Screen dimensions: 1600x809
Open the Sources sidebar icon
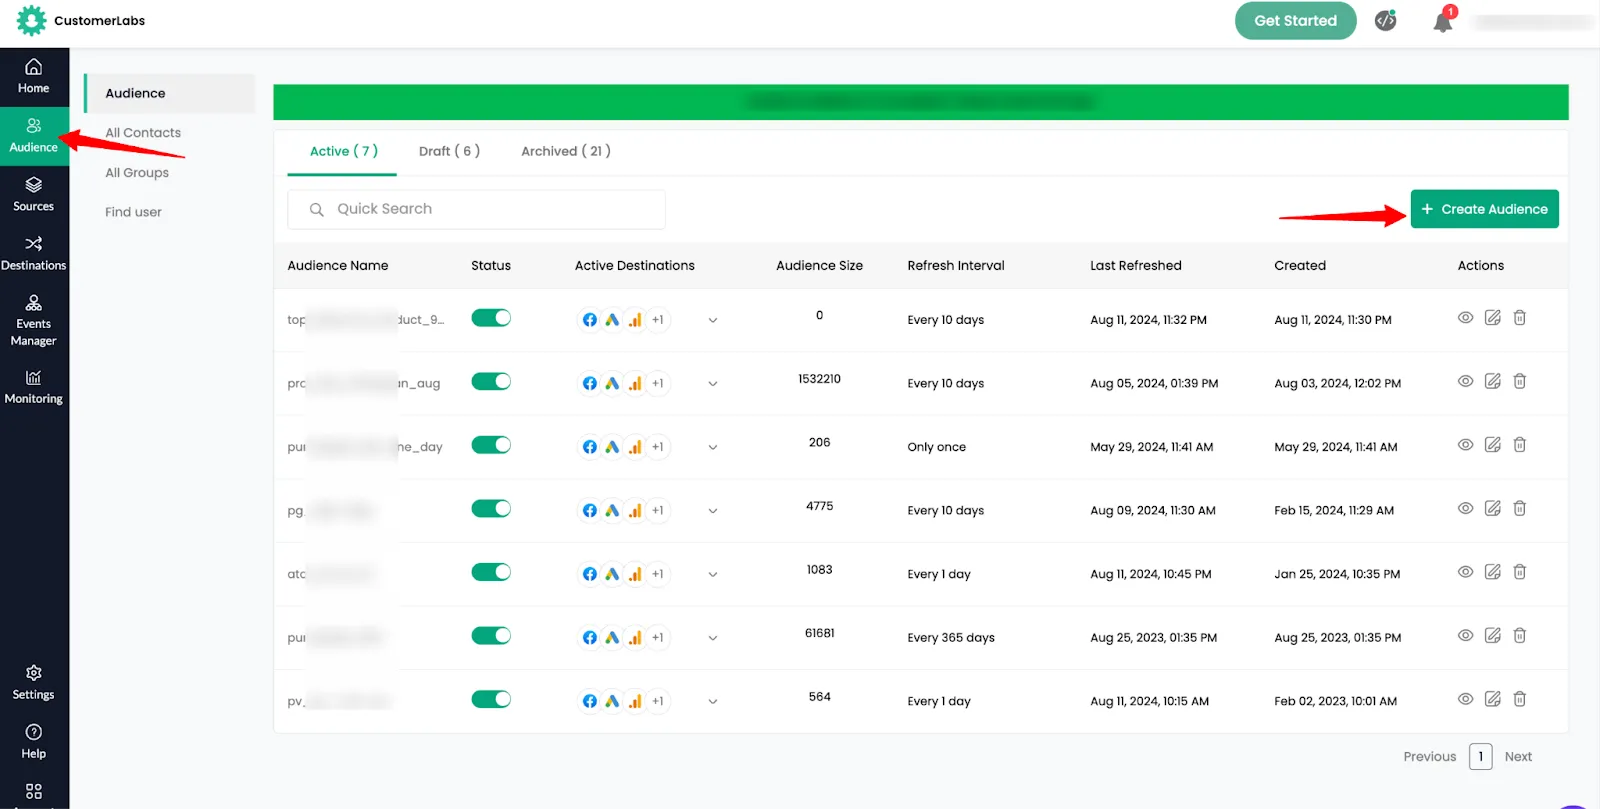point(34,194)
